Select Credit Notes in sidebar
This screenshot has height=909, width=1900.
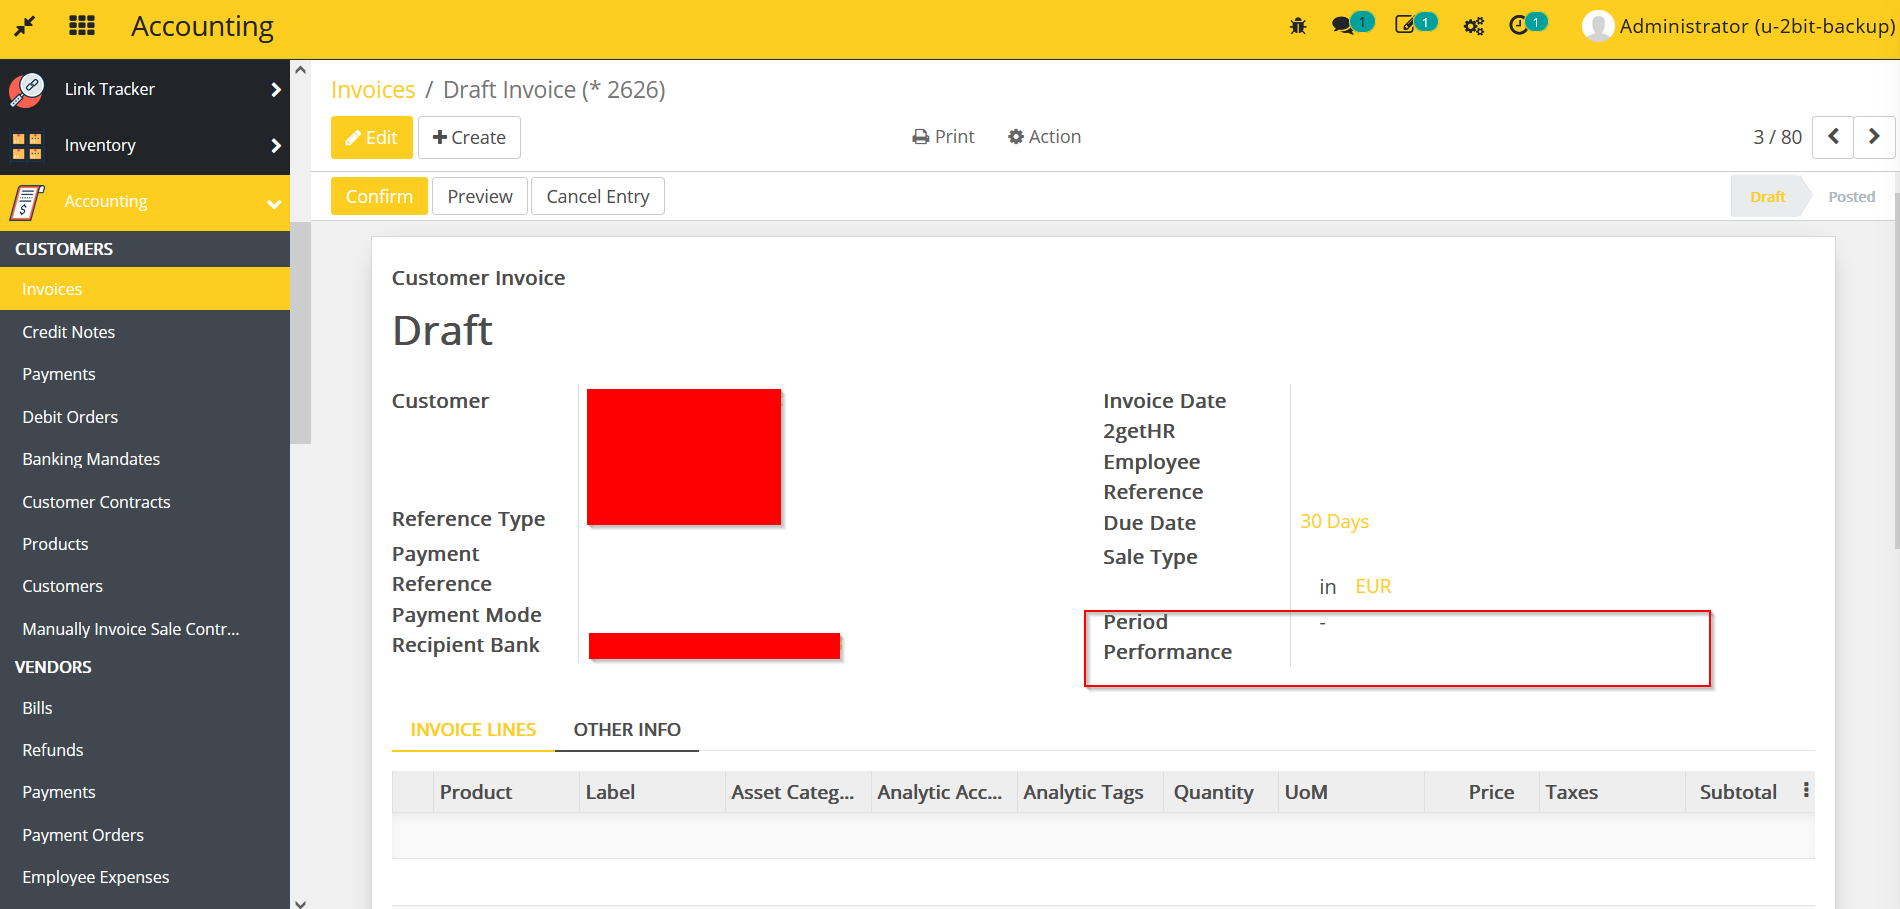(69, 332)
